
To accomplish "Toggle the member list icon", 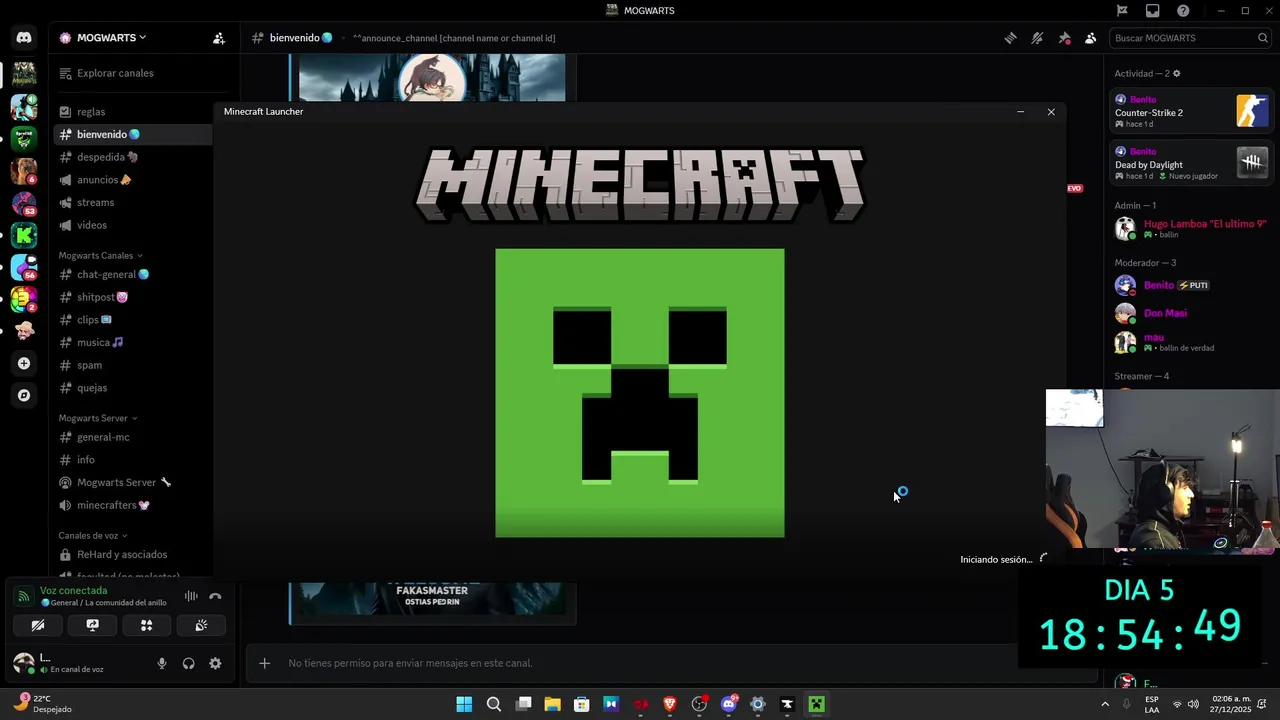I will point(1091,38).
